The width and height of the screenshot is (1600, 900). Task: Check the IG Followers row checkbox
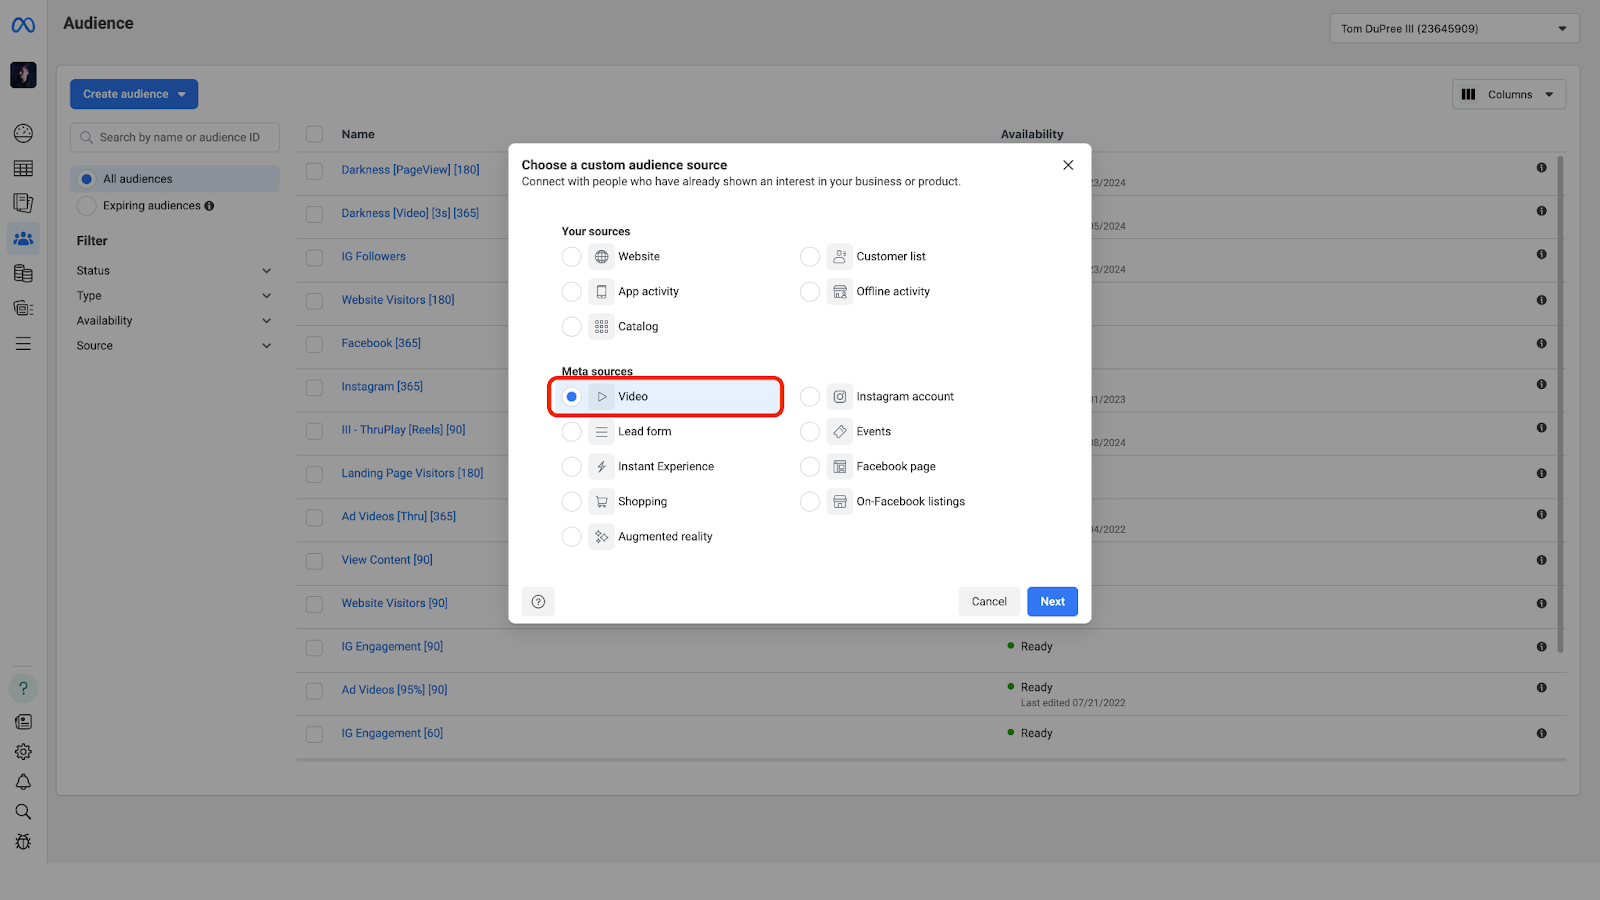[x=314, y=257]
